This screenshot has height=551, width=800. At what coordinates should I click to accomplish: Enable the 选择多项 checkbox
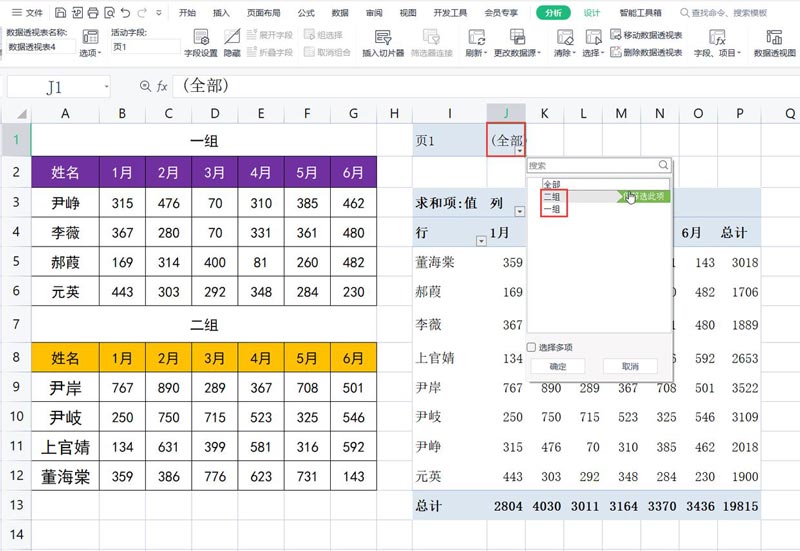click(x=532, y=348)
